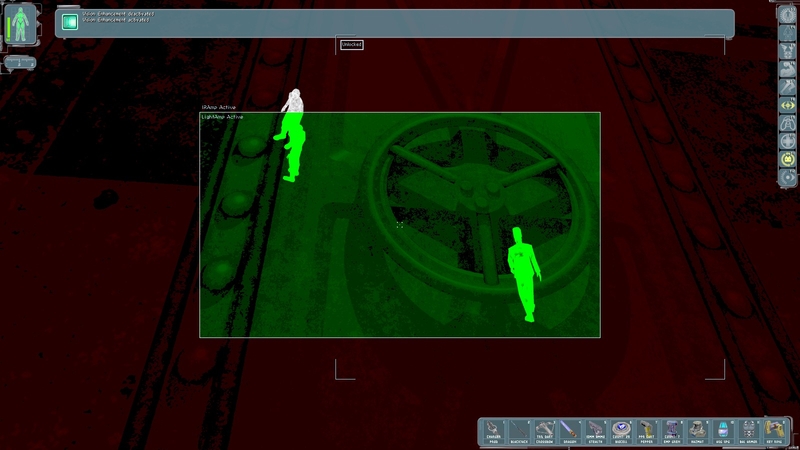Image resolution: width=800 pixels, height=450 pixels.
Task: Click the yellow arrows active augmentation icon
Action: click(788, 105)
